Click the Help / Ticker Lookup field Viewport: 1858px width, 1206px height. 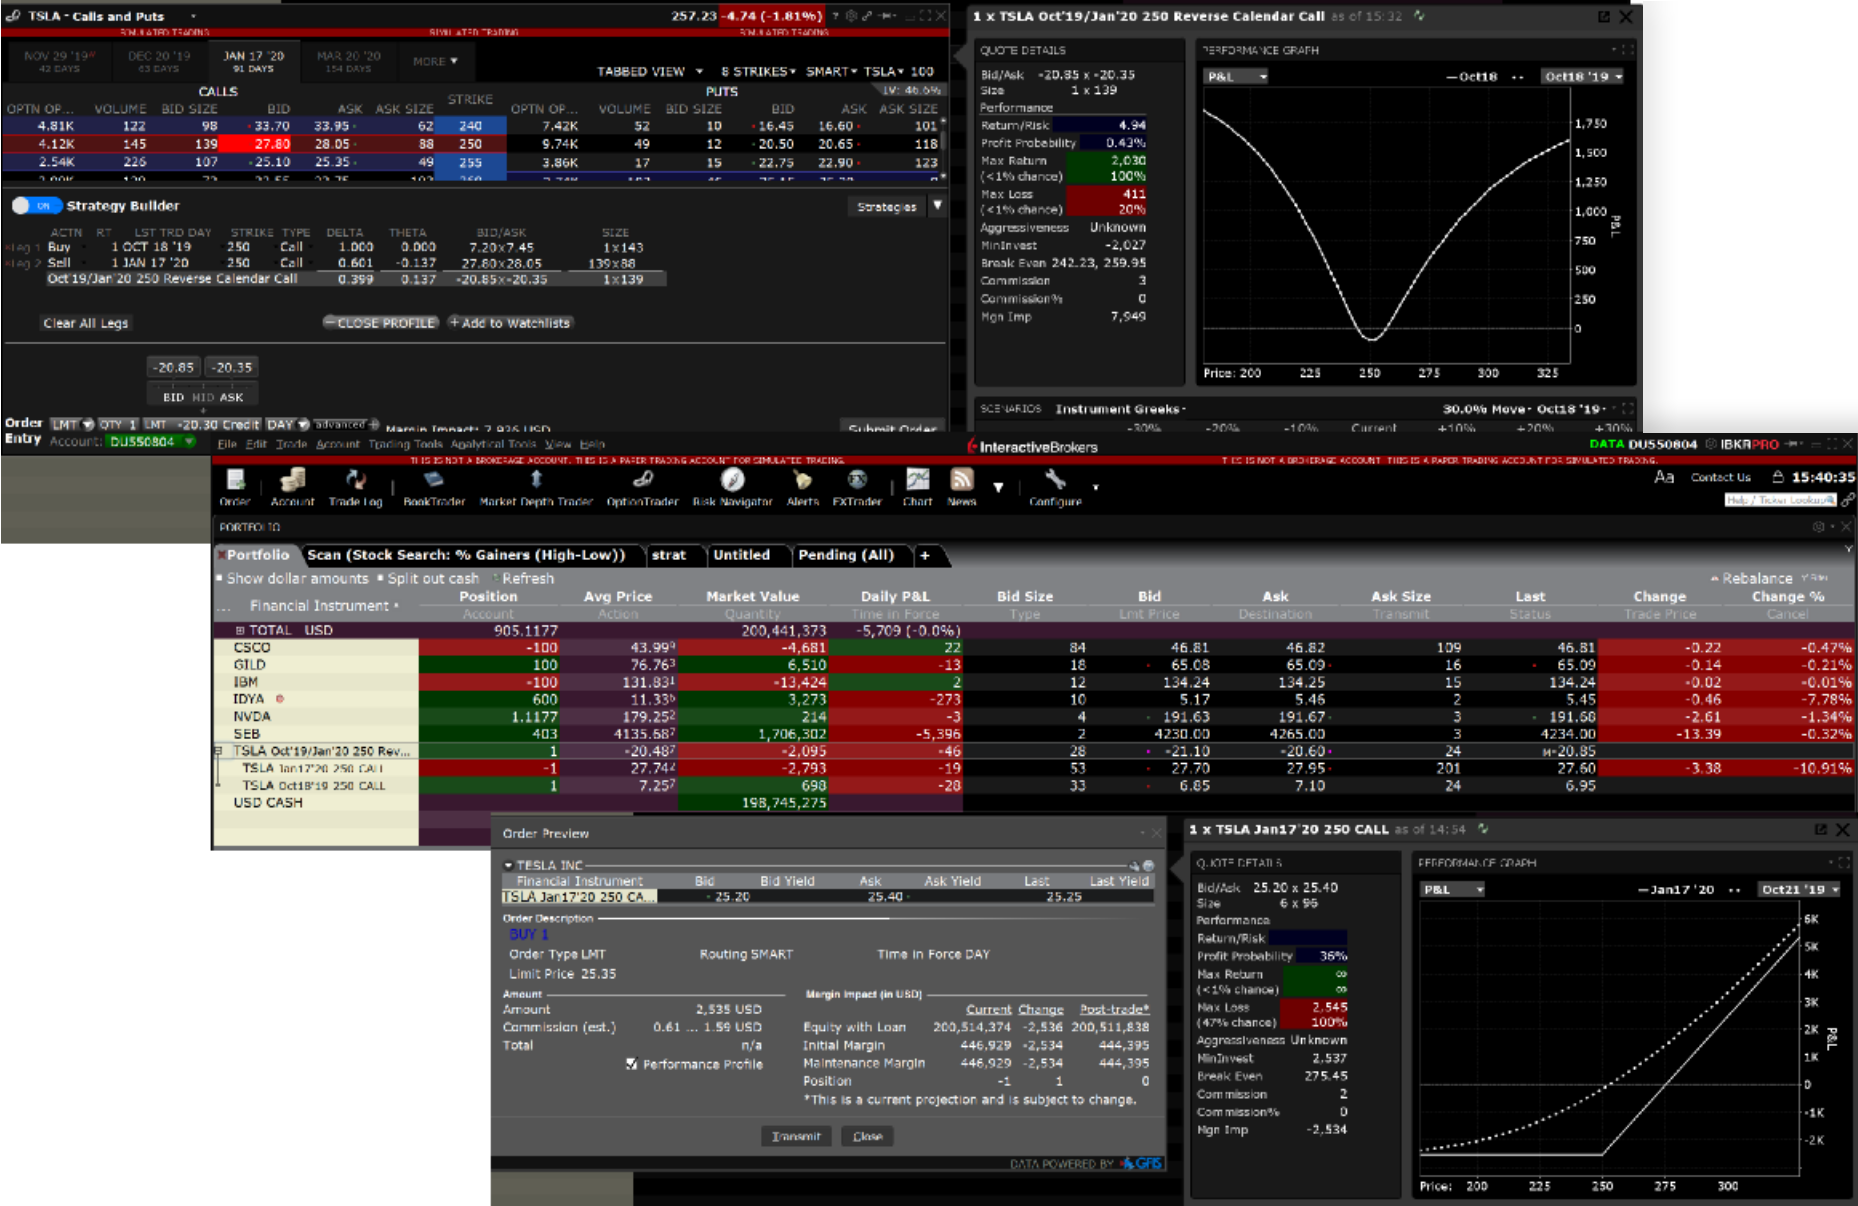[x=1780, y=500]
